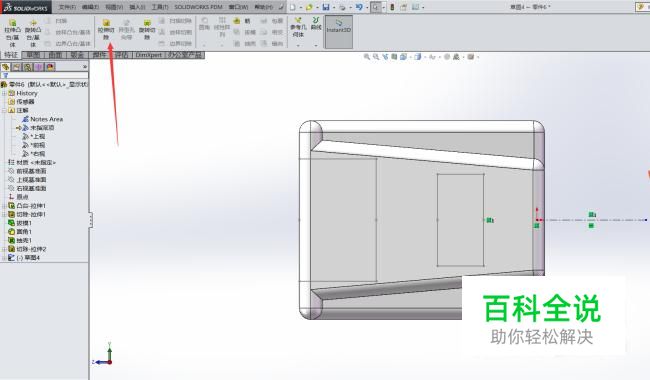Image resolution: width=650 pixels, height=380 pixels.
Task: Collapse the Annotations folder node
Action: click(4, 110)
